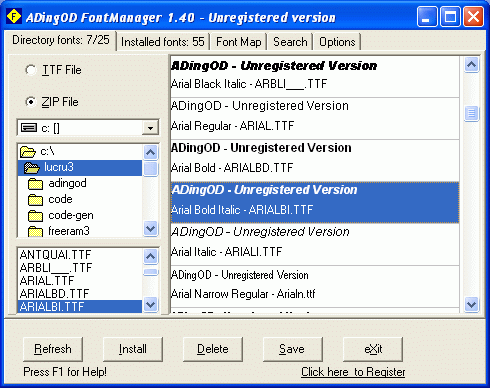This screenshot has height=388, width=490.
Task: Click the font preview scrollbar thumb
Action: coord(472,114)
